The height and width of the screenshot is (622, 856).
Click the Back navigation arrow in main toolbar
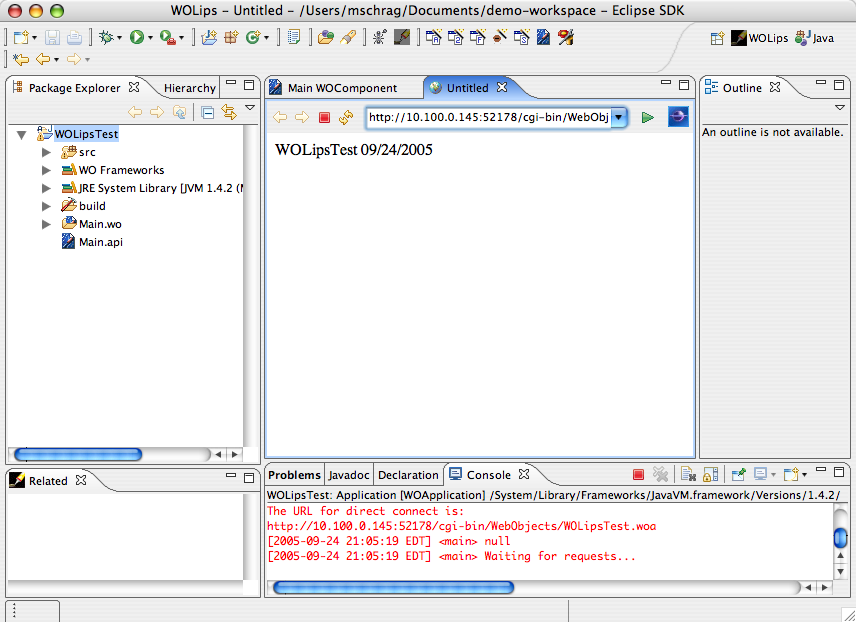43,59
